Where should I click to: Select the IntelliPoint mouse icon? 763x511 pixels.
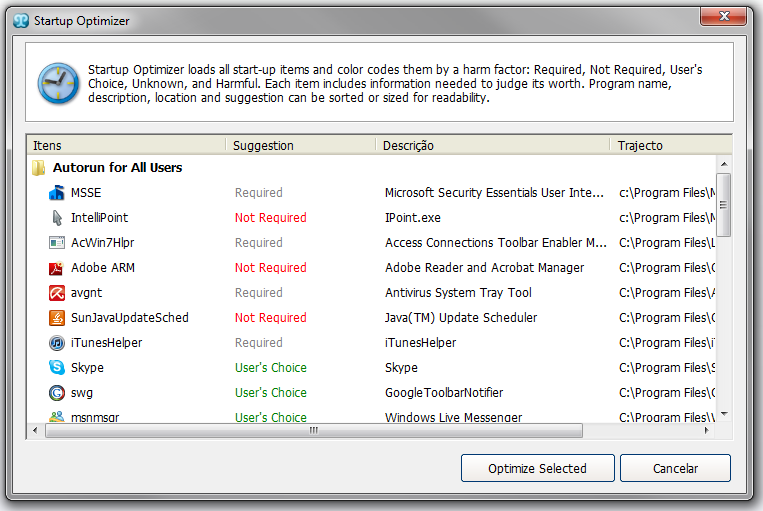[x=57, y=218]
